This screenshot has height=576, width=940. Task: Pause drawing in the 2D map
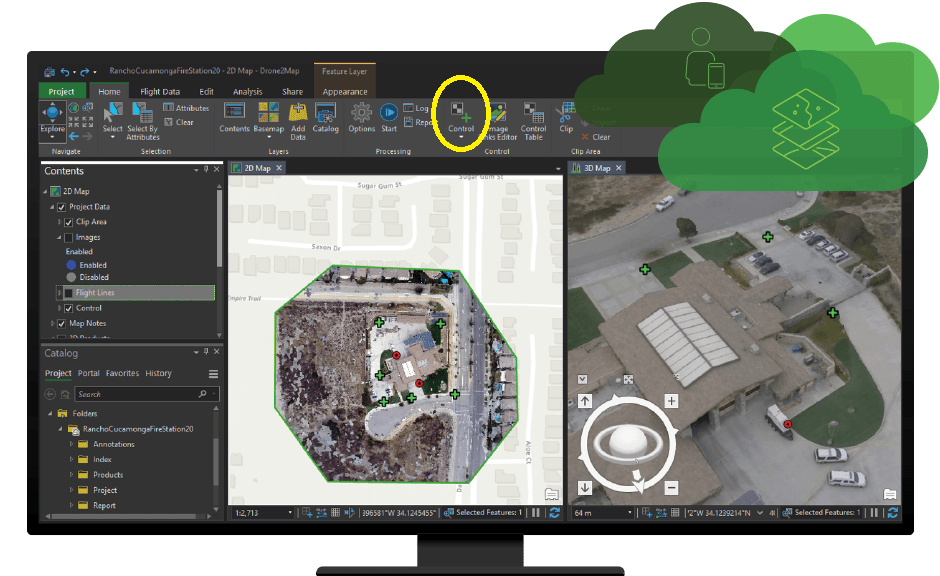(536, 512)
